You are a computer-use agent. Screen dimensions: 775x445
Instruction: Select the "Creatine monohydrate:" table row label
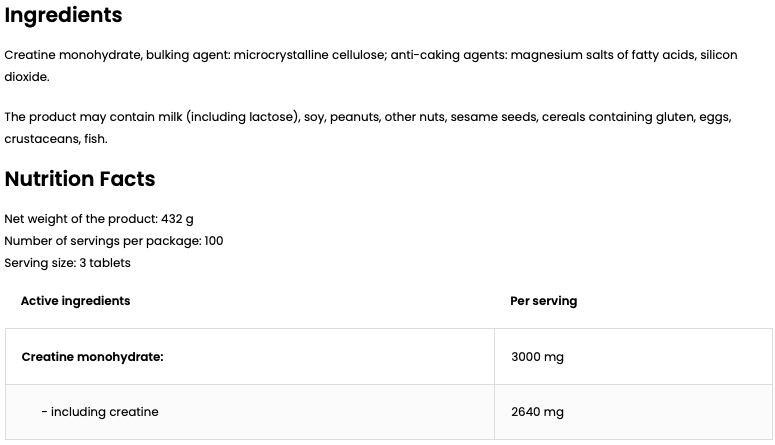92,356
